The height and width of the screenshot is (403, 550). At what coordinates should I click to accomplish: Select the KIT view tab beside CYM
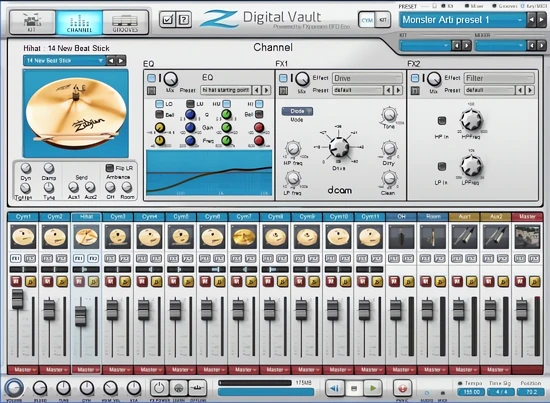[x=382, y=20]
